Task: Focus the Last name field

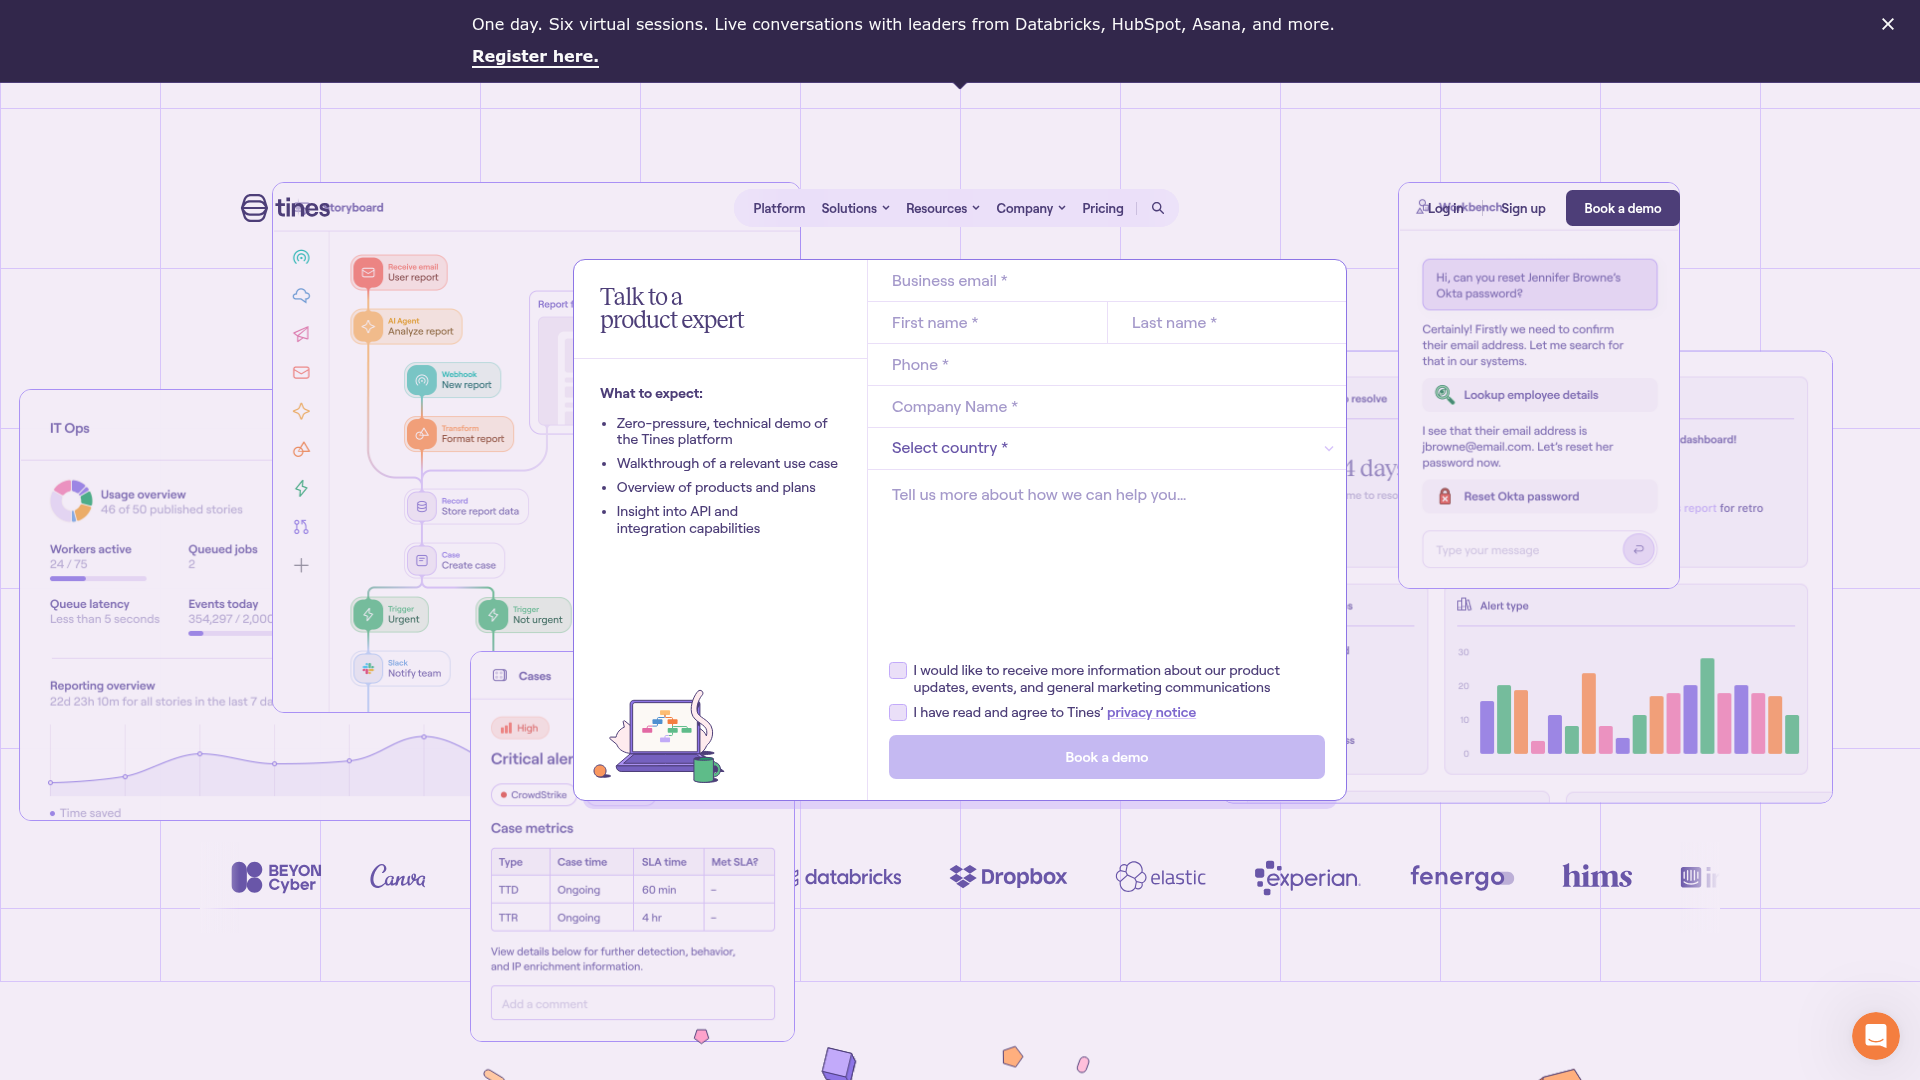Action: point(1227,323)
